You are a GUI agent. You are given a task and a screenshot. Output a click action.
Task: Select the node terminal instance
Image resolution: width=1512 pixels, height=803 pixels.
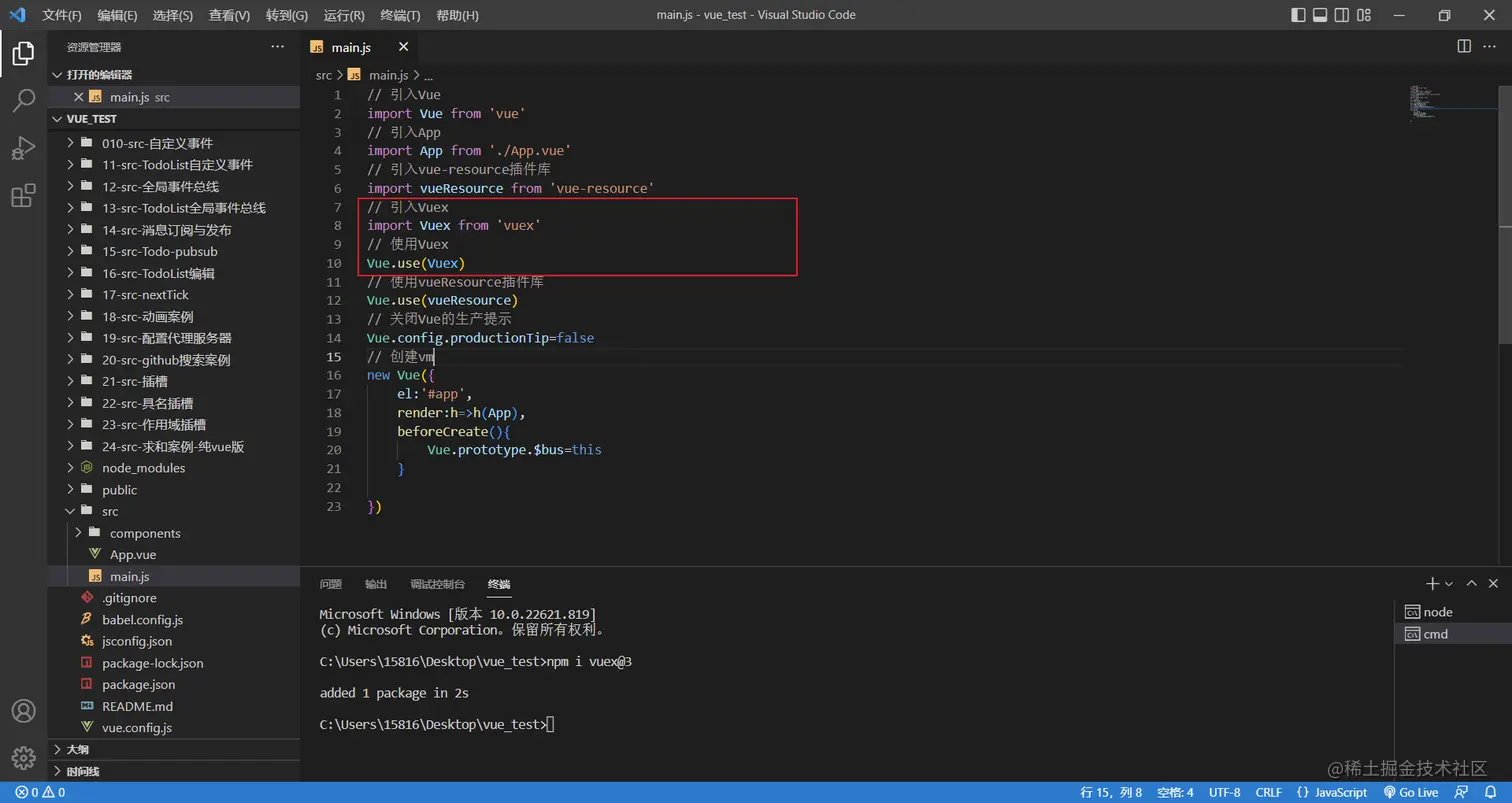[1453, 612]
